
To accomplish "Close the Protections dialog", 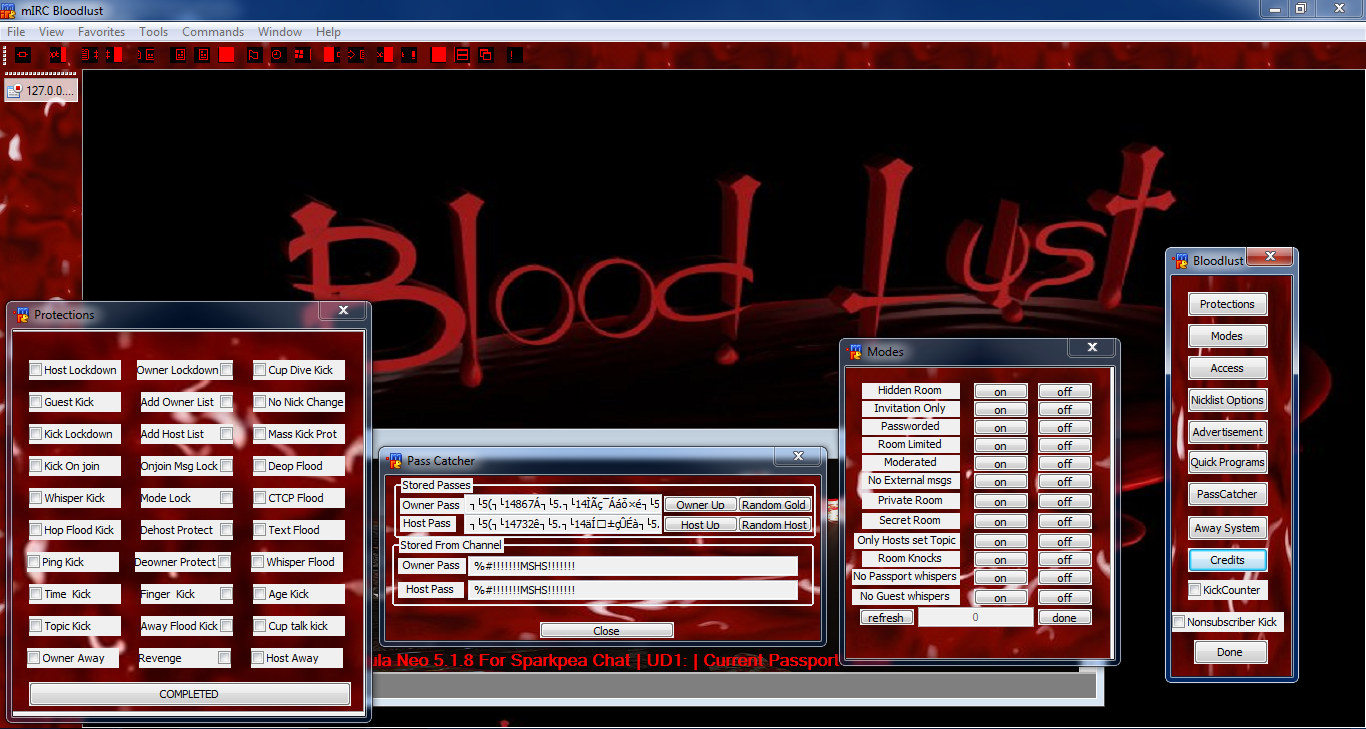I will tap(343, 311).
